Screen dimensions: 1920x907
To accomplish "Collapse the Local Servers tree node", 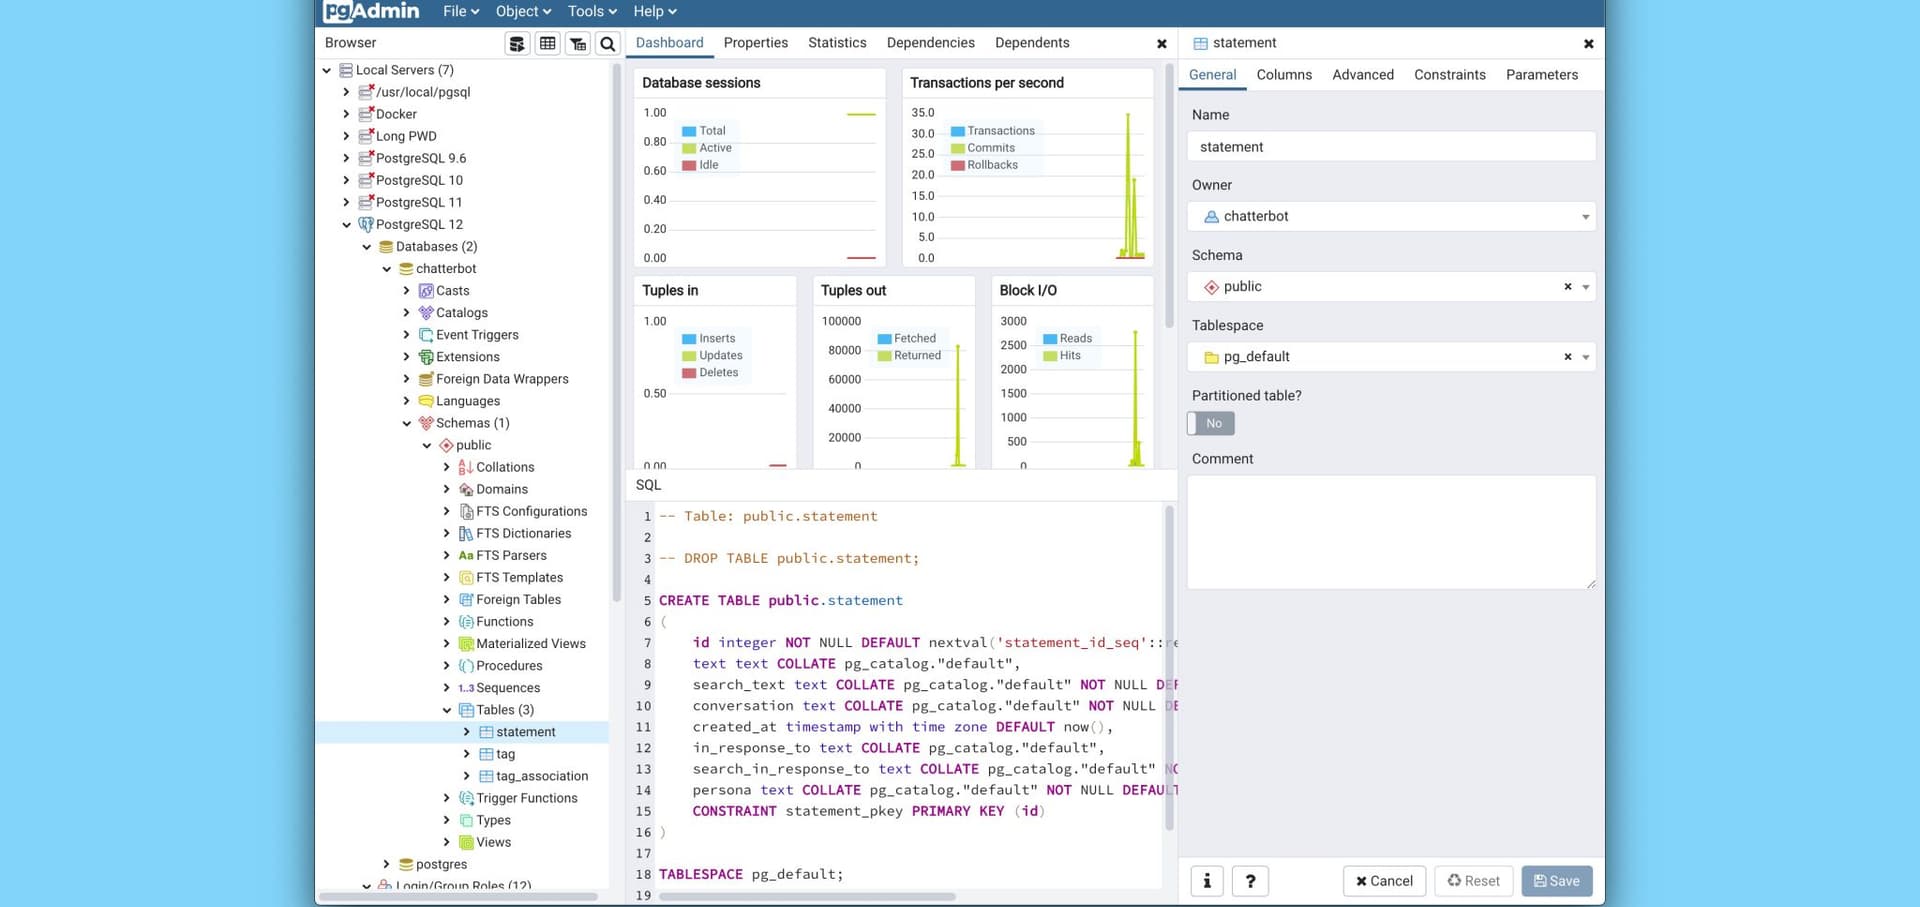I will tap(327, 70).
